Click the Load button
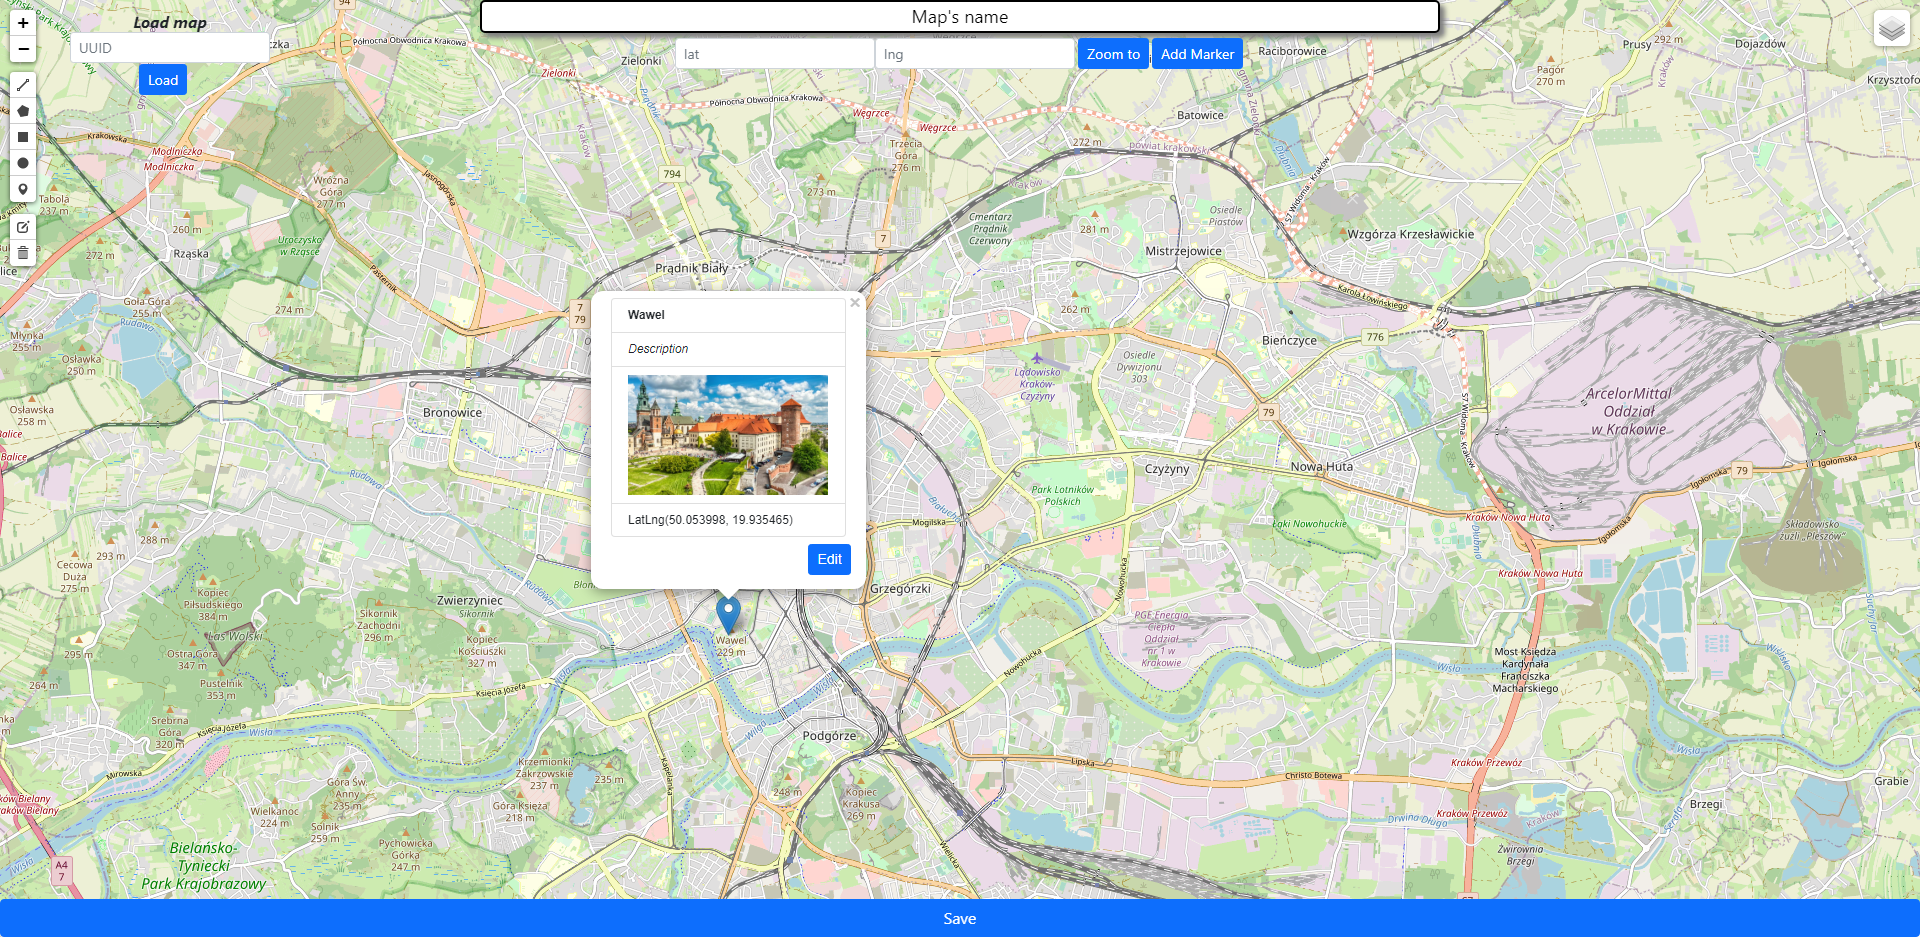This screenshot has width=1920, height=937. tap(163, 80)
